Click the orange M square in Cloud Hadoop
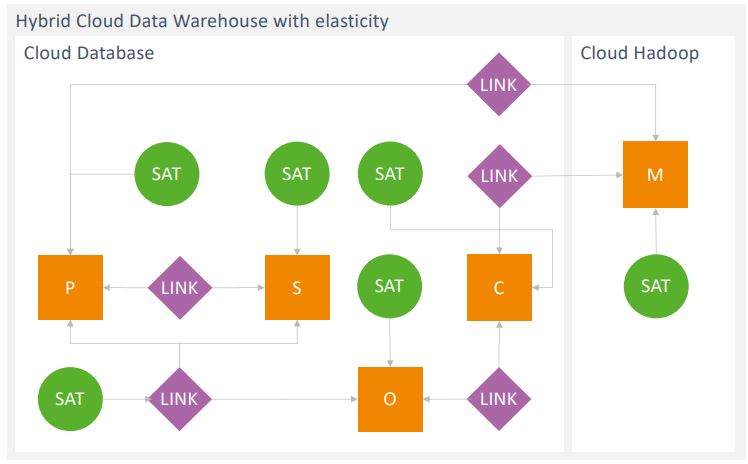This screenshot has height=464, width=748. tap(655, 175)
